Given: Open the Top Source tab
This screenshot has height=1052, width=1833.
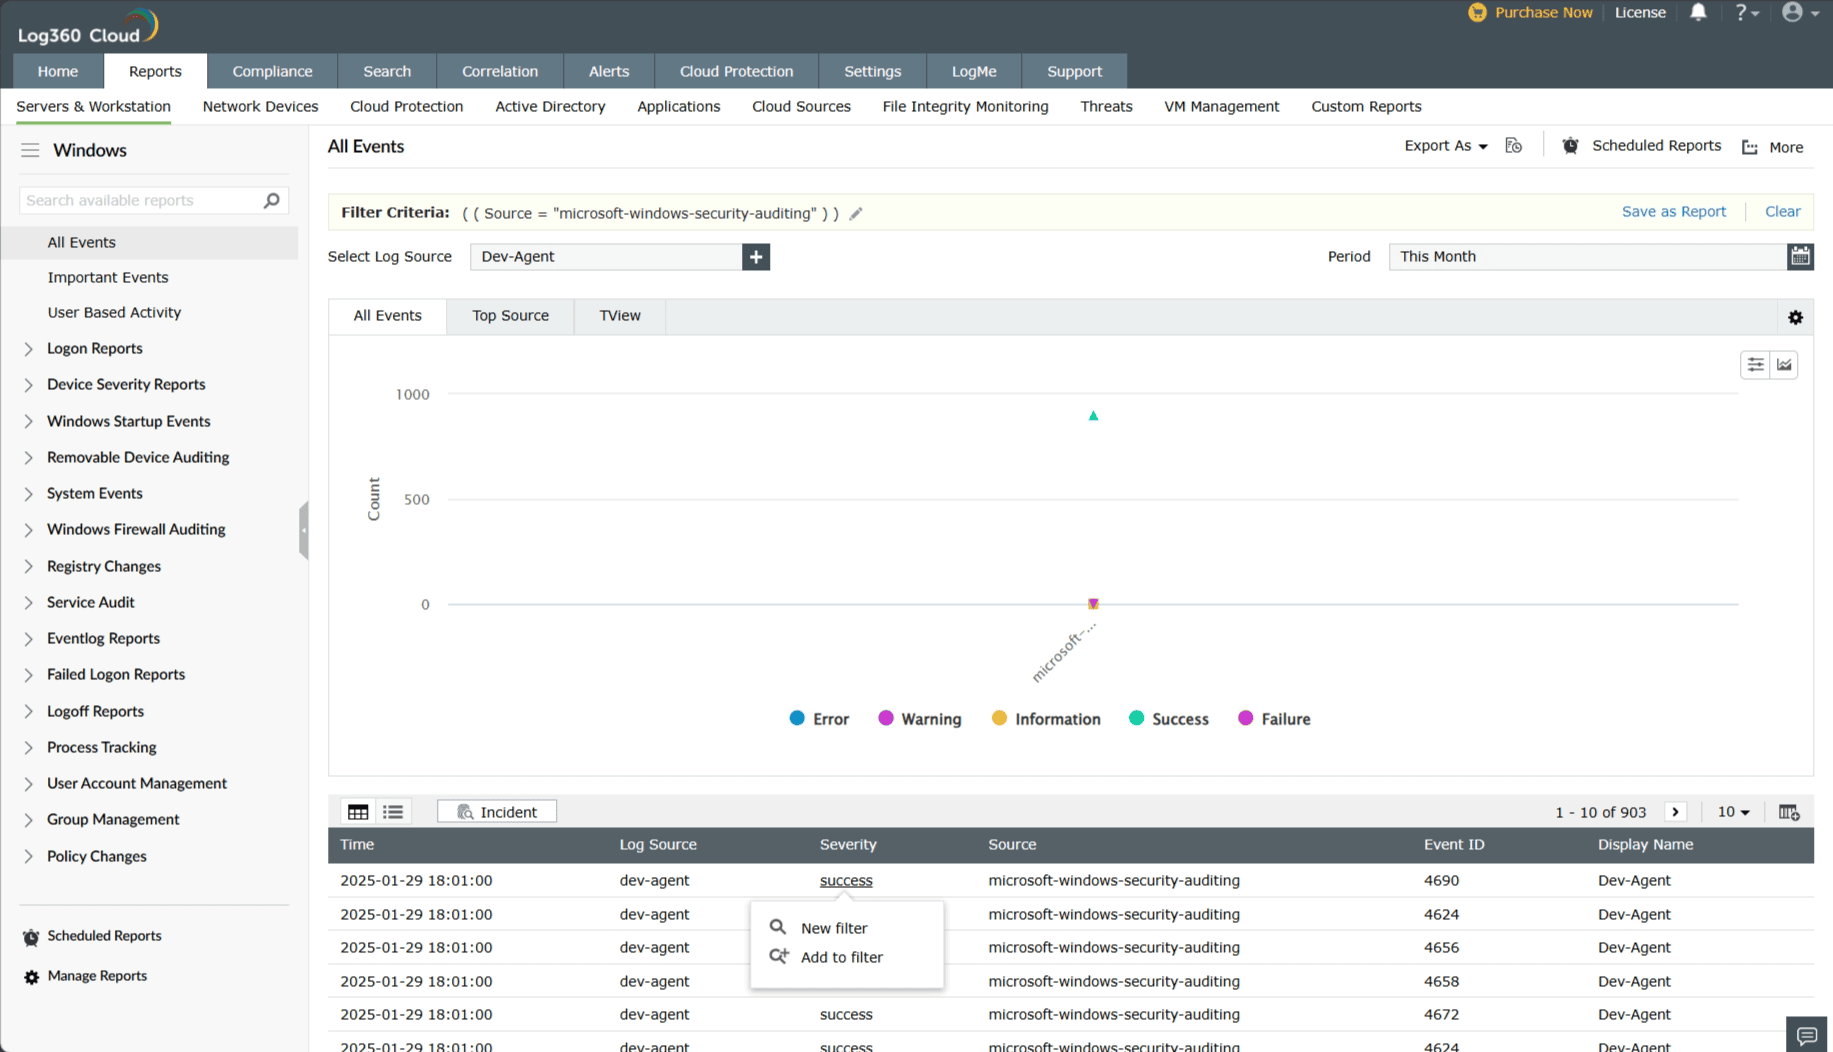Looking at the screenshot, I should [510, 316].
